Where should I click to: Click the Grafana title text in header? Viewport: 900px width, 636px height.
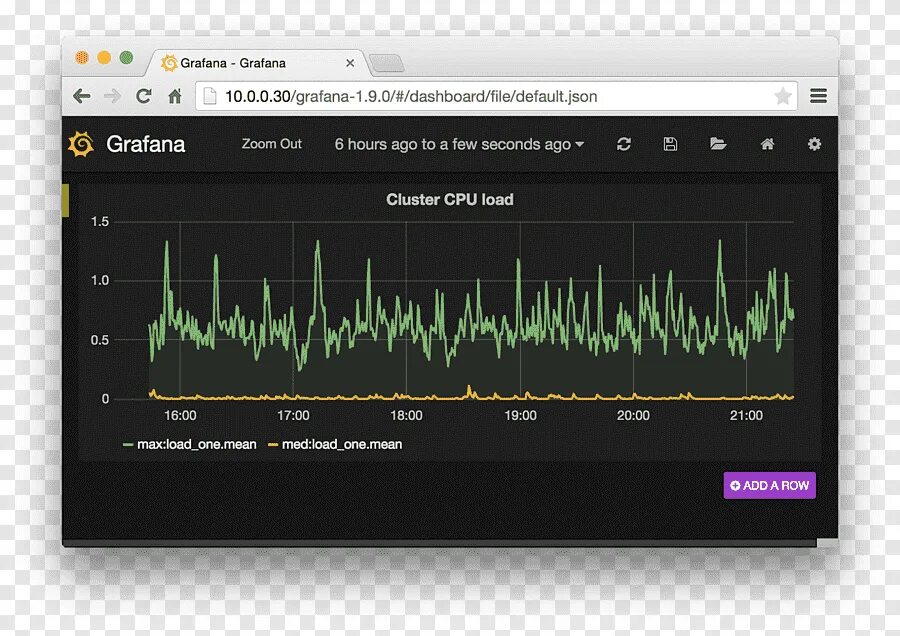tap(146, 144)
